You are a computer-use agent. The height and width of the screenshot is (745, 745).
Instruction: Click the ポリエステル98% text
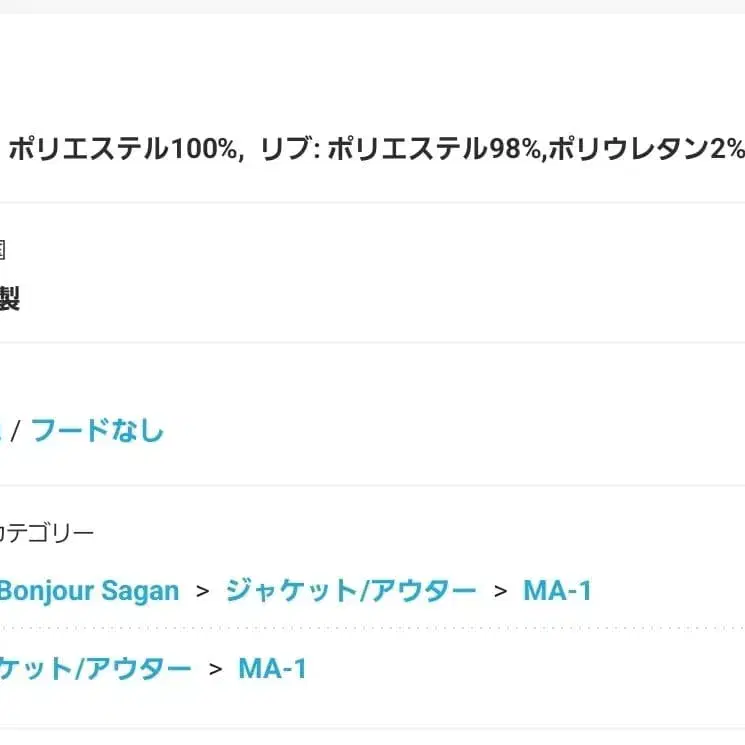[x=435, y=150]
